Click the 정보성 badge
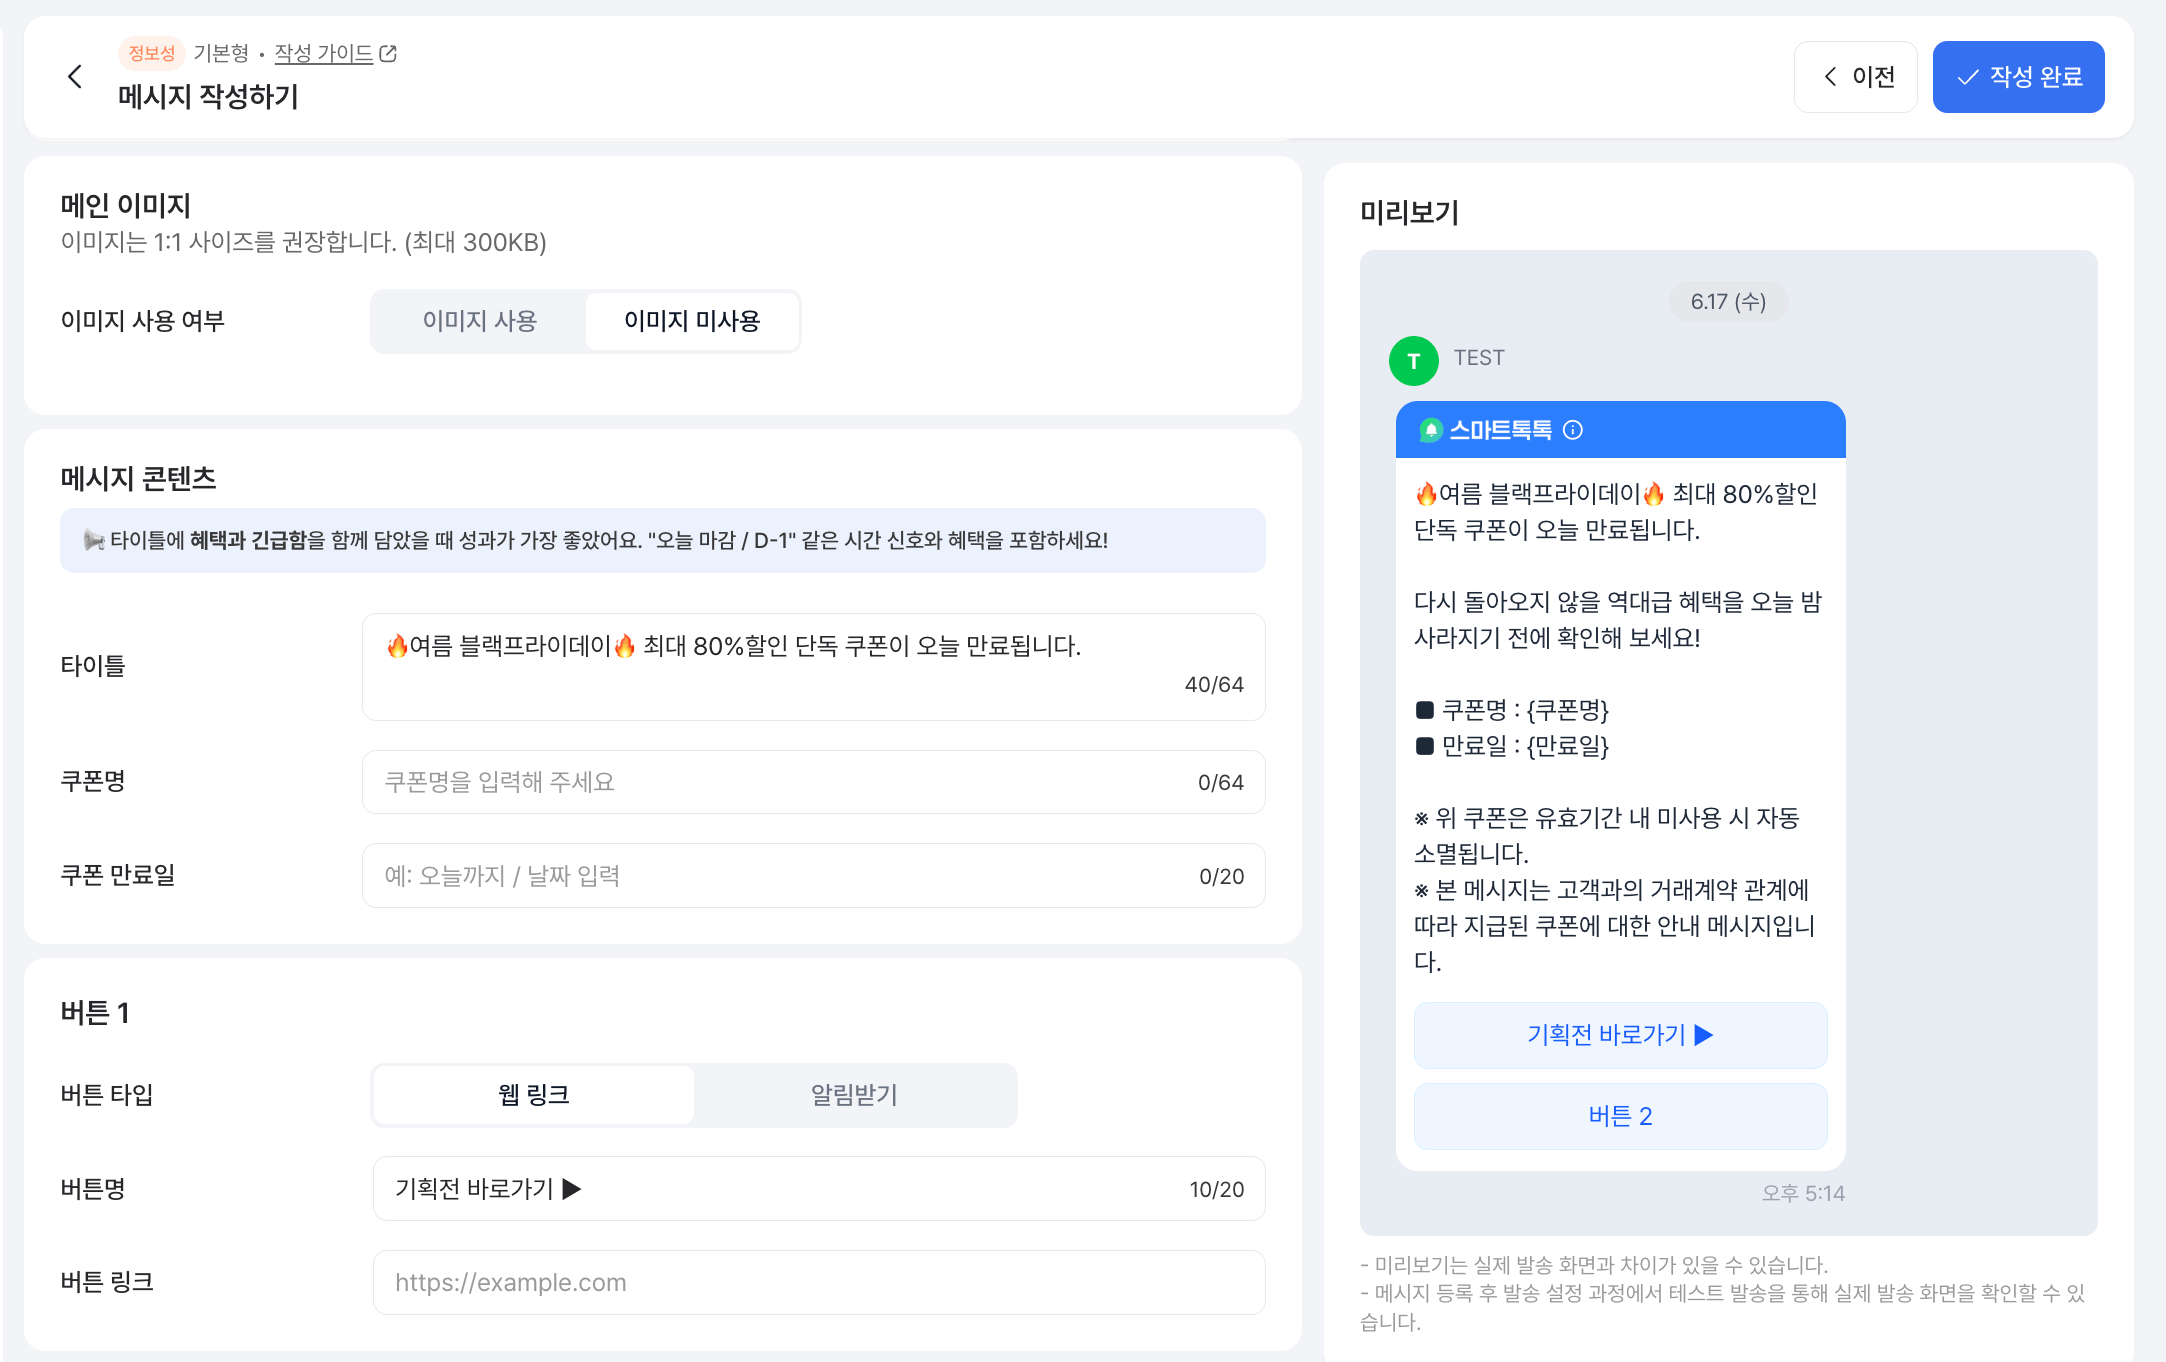 click(152, 53)
